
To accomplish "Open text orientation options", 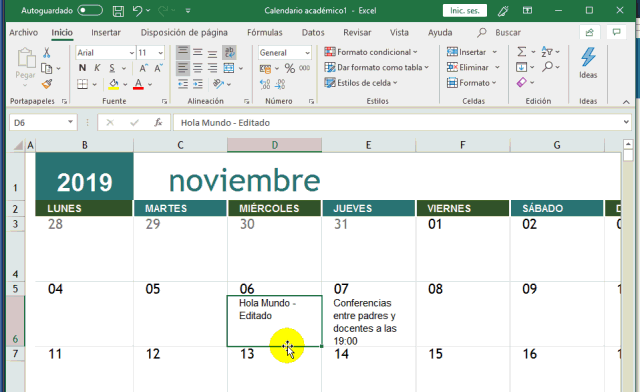I will pos(218,84).
